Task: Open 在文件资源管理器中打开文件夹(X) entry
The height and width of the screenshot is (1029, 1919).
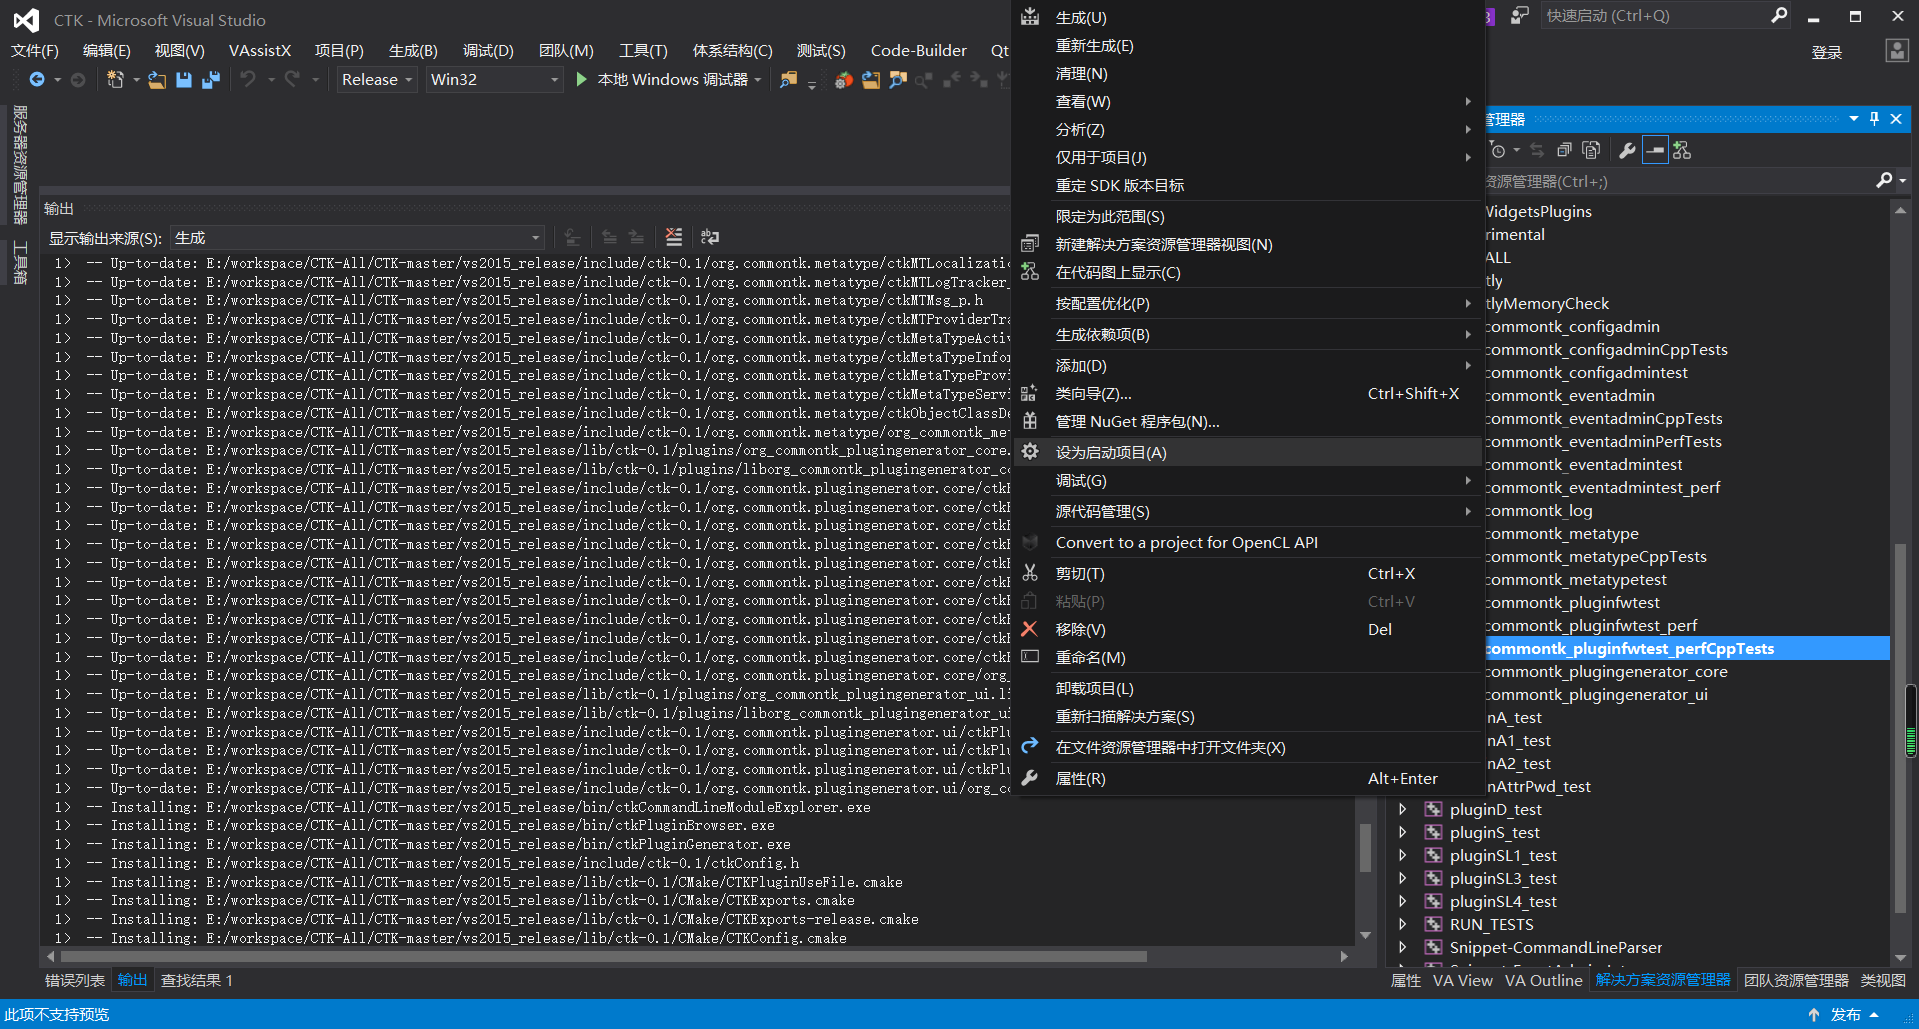Action: click(1247, 747)
